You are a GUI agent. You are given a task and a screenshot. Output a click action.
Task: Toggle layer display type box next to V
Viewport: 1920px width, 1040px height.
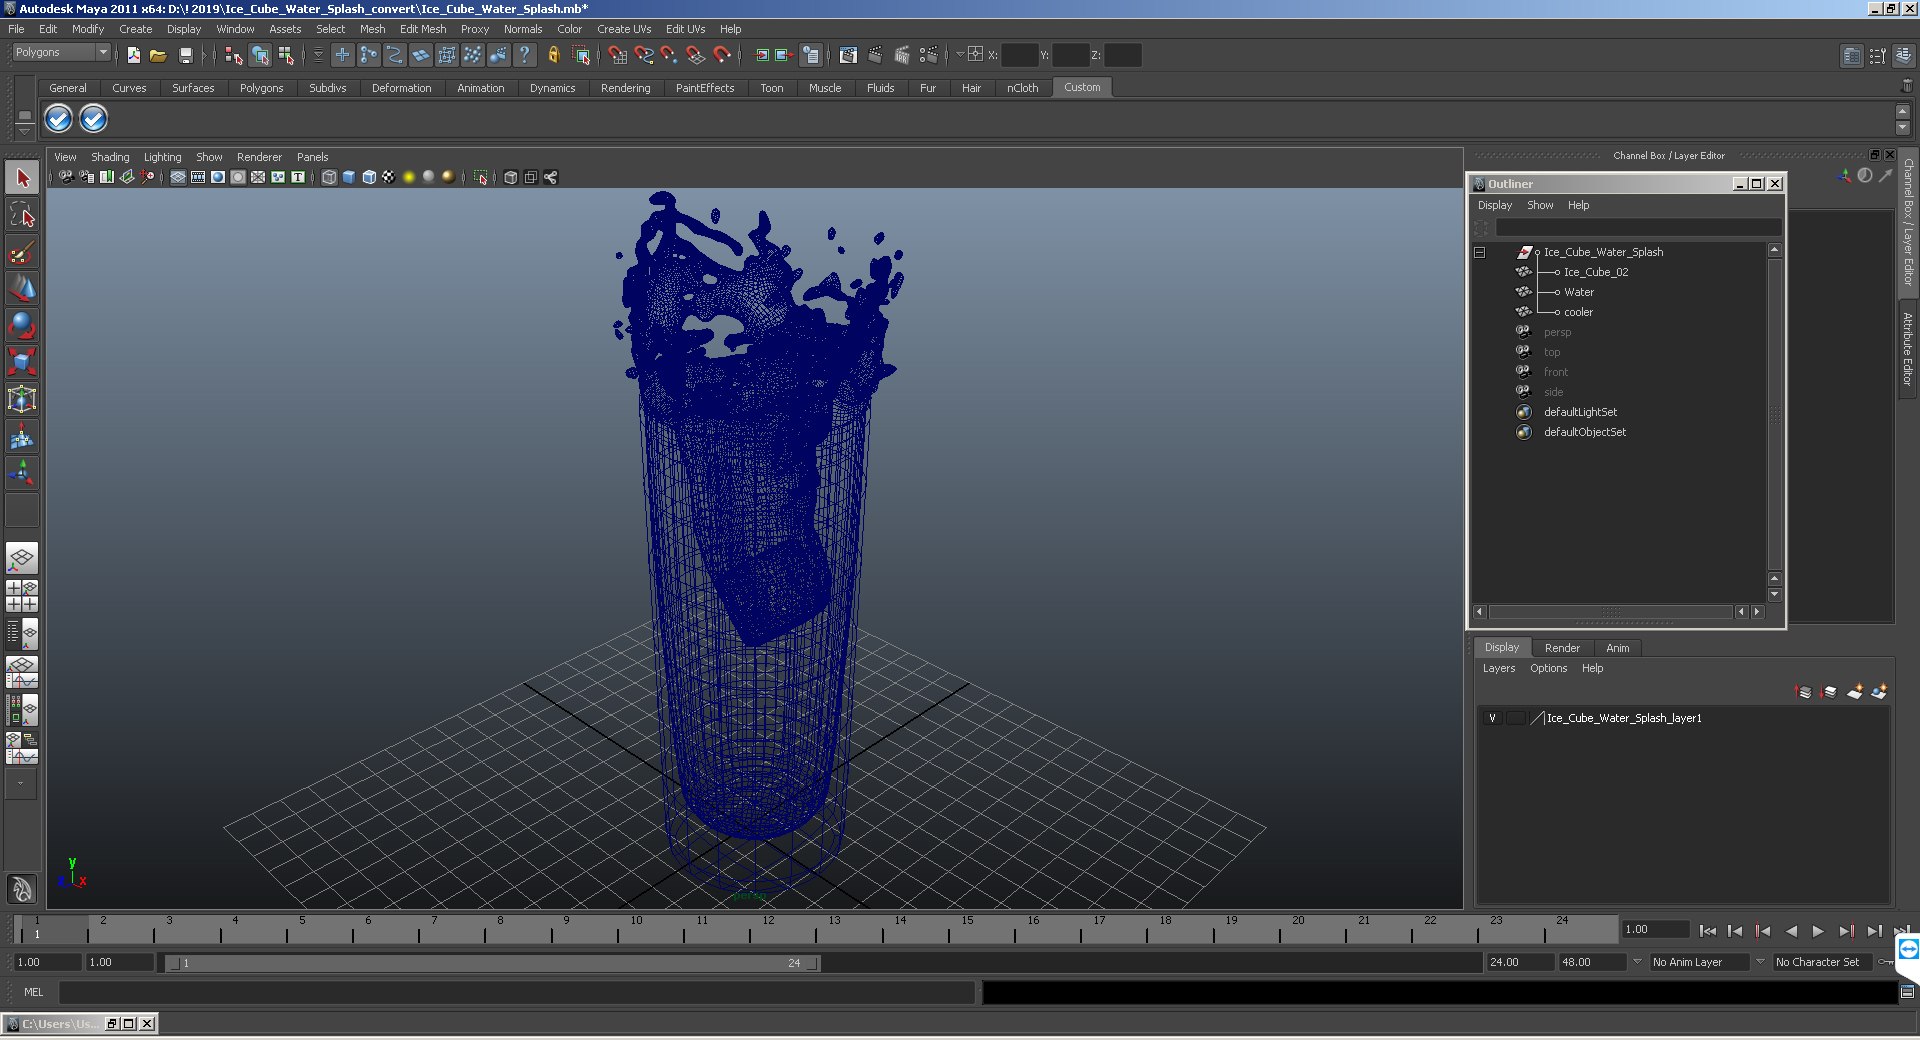click(1516, 718)
